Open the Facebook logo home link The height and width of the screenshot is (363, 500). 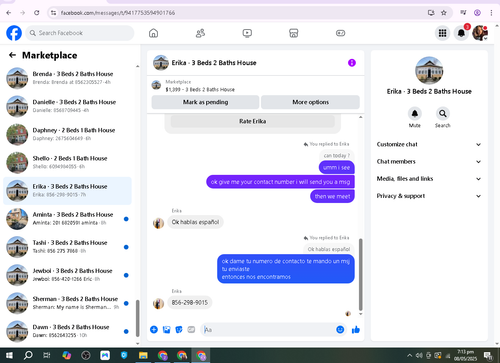point(14,33)
